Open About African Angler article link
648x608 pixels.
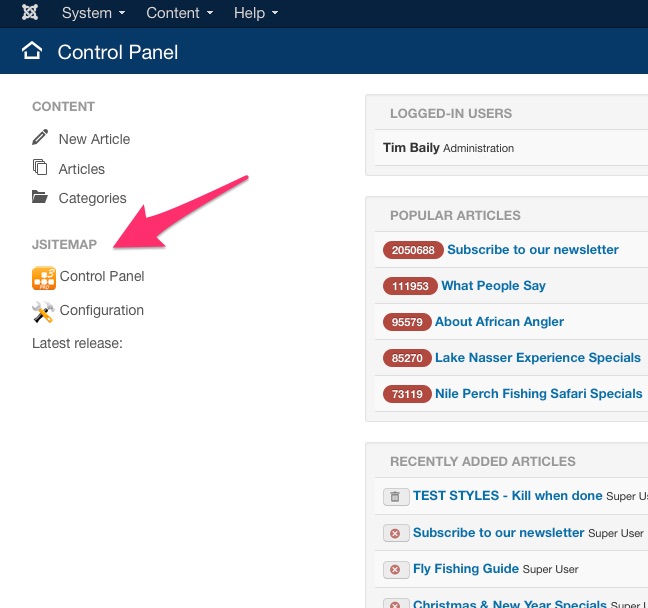pos(499,322)
